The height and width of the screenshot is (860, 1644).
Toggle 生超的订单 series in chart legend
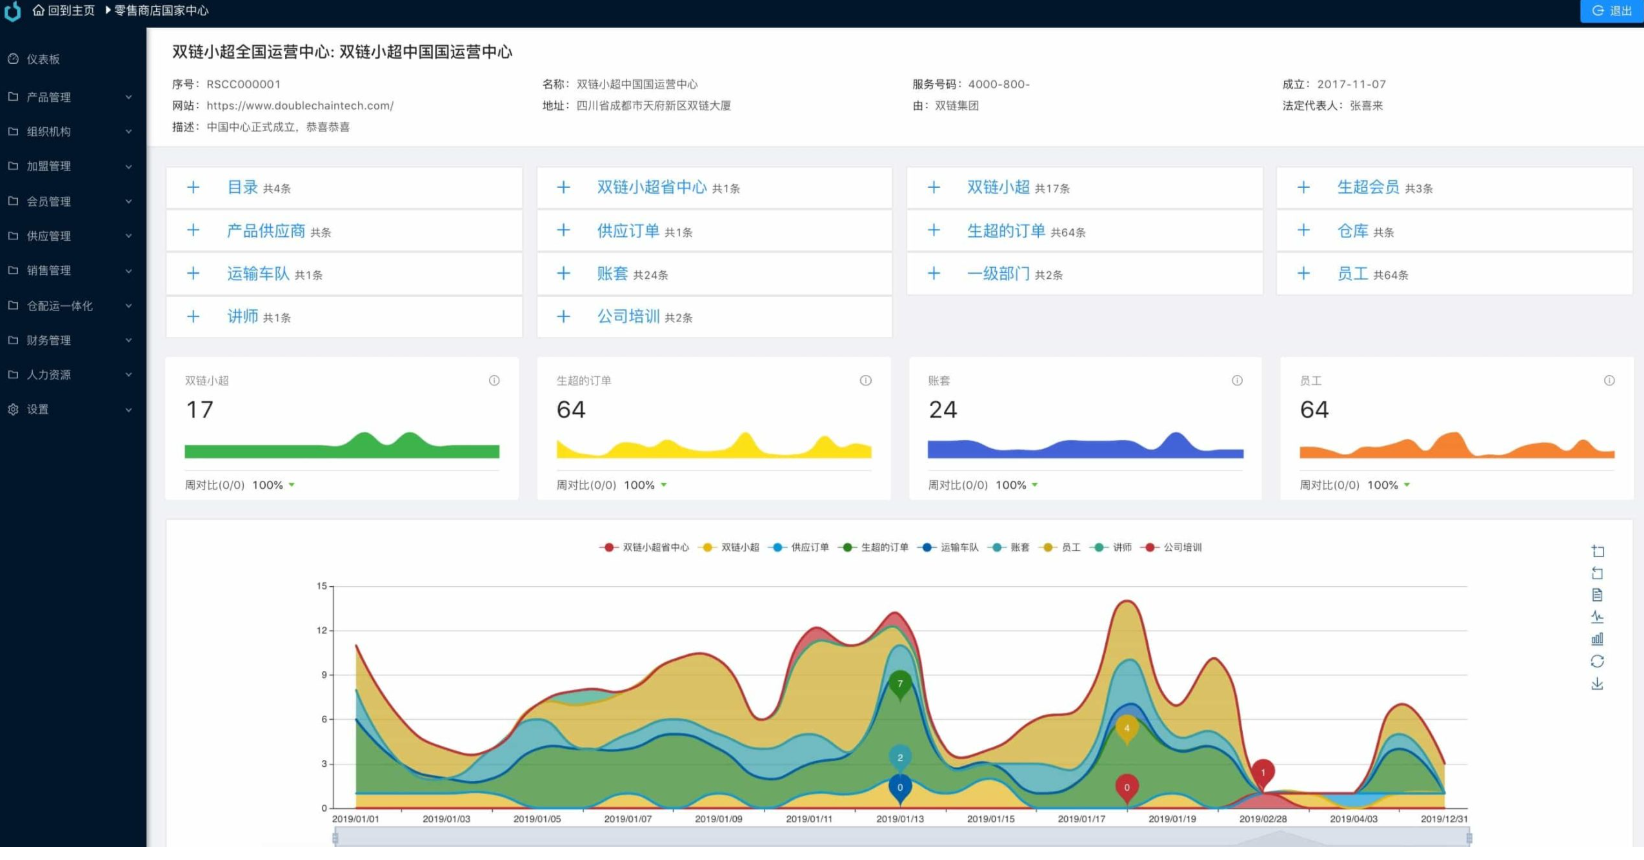point(874,547)
